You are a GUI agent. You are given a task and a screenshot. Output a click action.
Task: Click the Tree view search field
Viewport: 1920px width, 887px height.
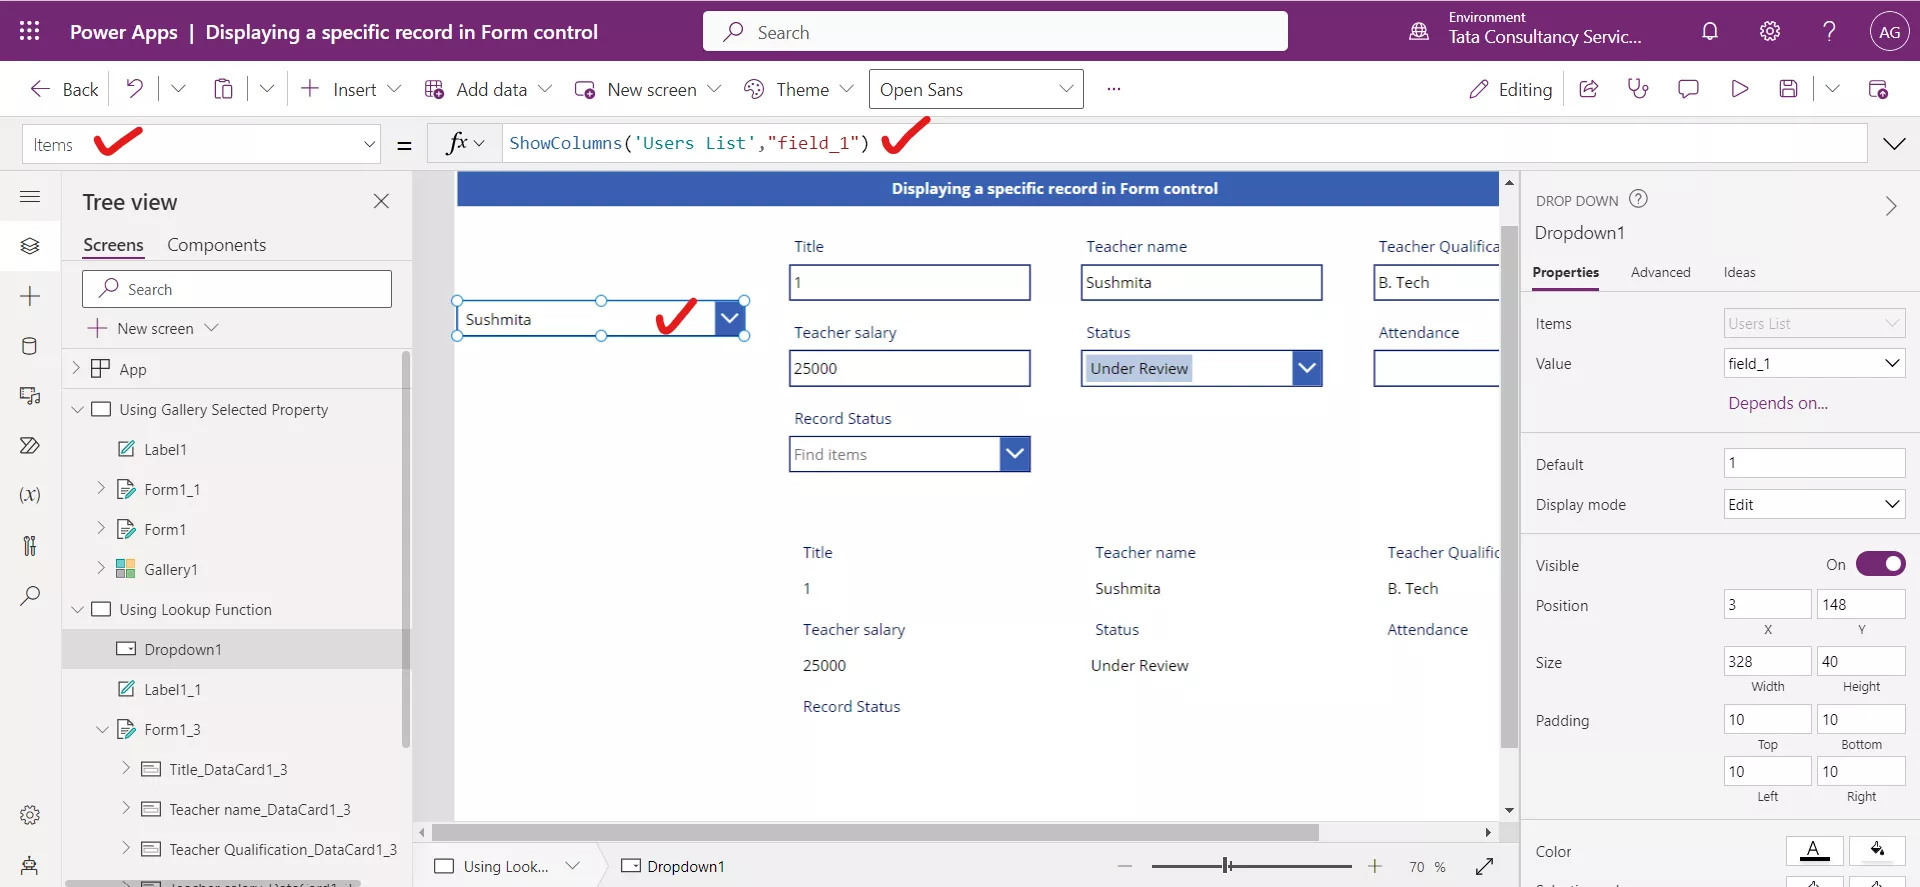pos(237,289)
